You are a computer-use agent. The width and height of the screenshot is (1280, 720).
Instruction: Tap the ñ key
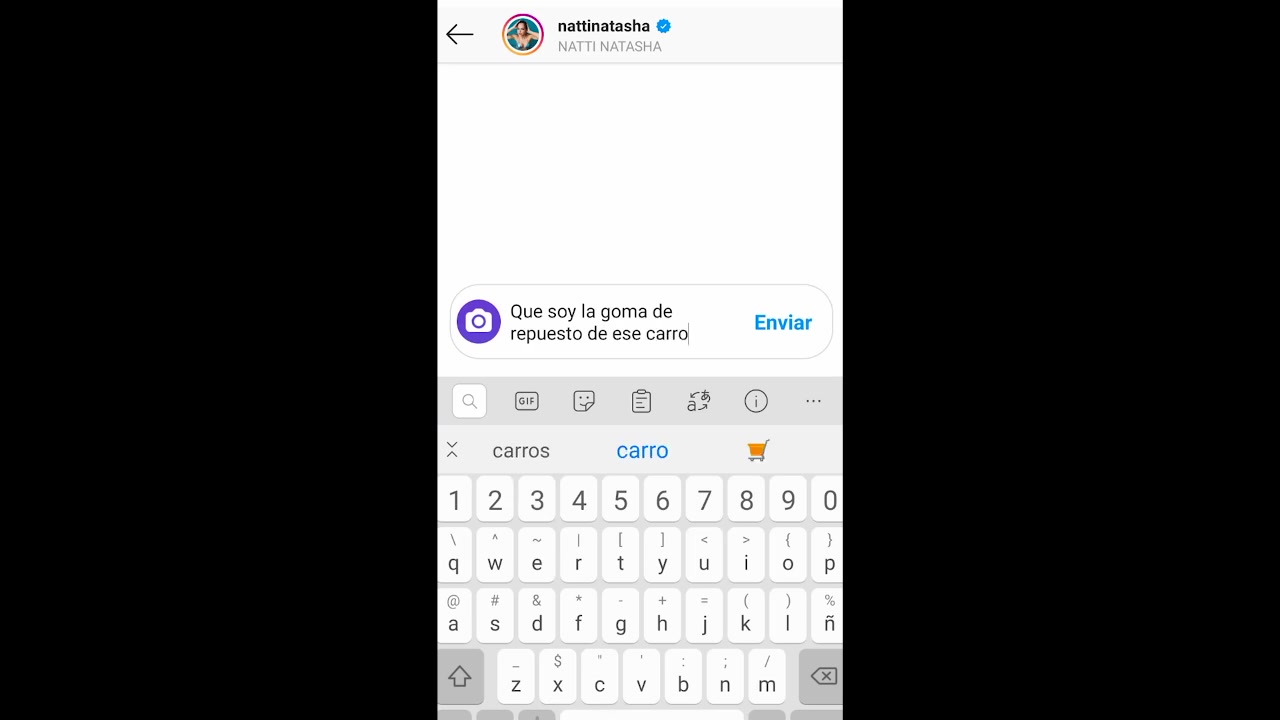(x=829, y=613)
